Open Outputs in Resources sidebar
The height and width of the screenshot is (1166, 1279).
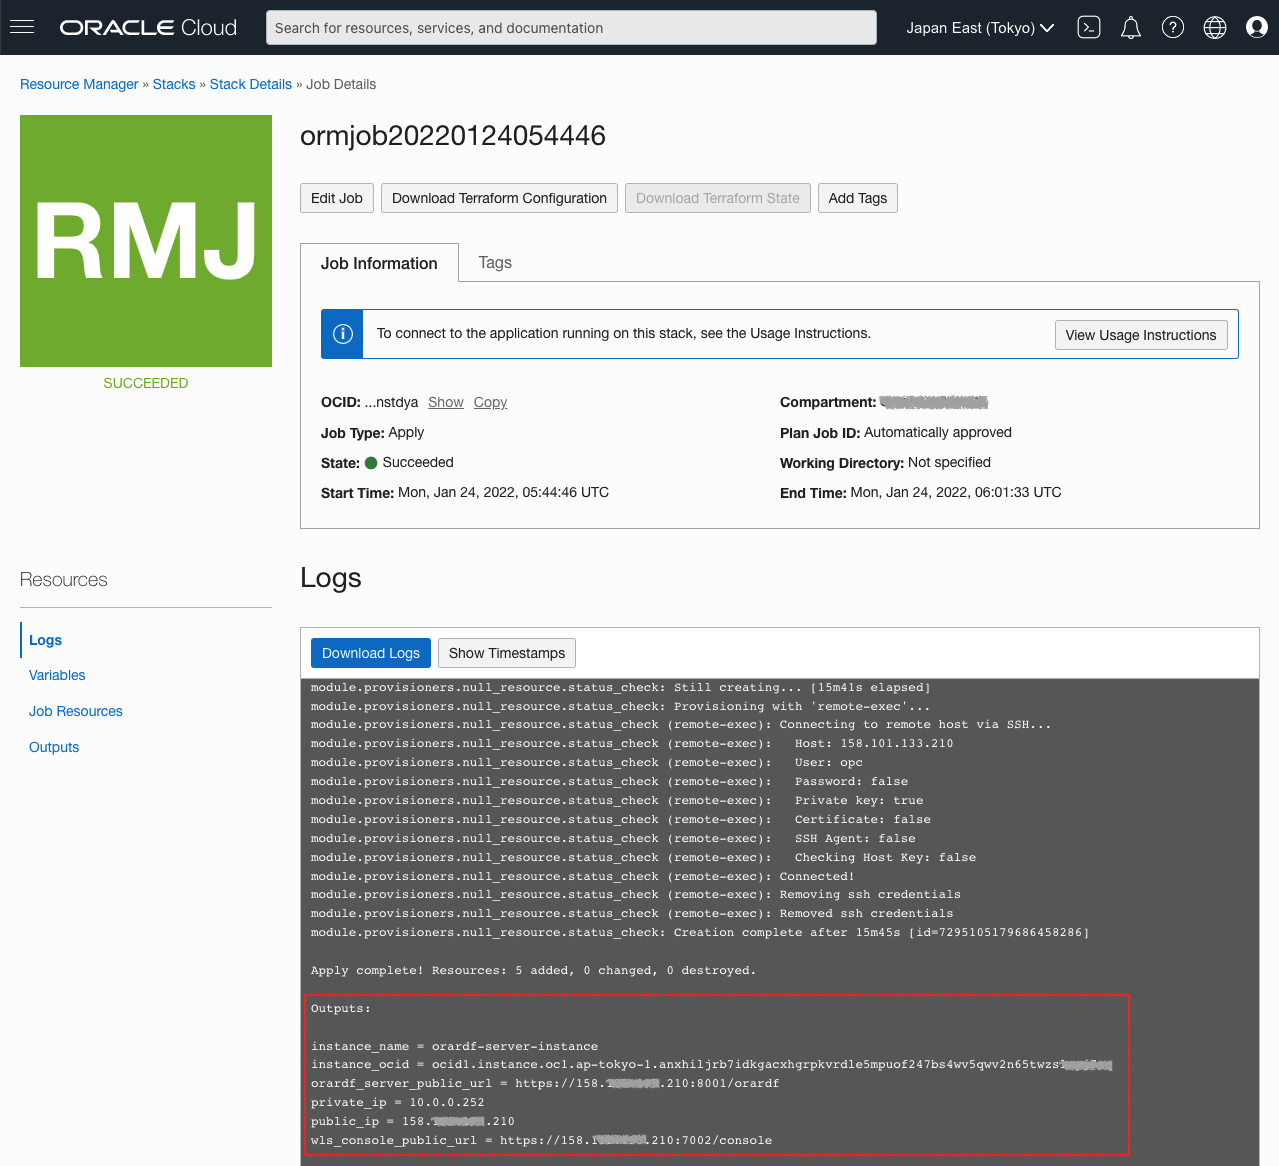click(x=54, y=747)
